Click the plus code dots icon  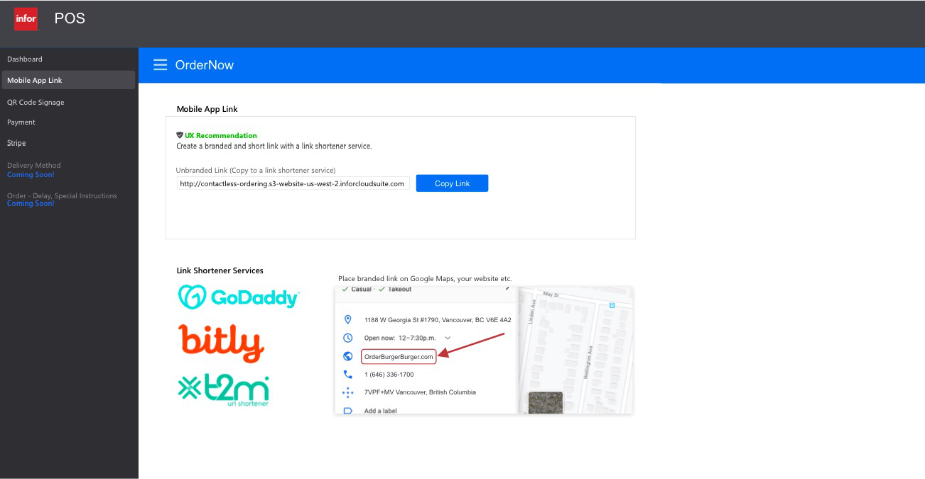tap(348, 392)
